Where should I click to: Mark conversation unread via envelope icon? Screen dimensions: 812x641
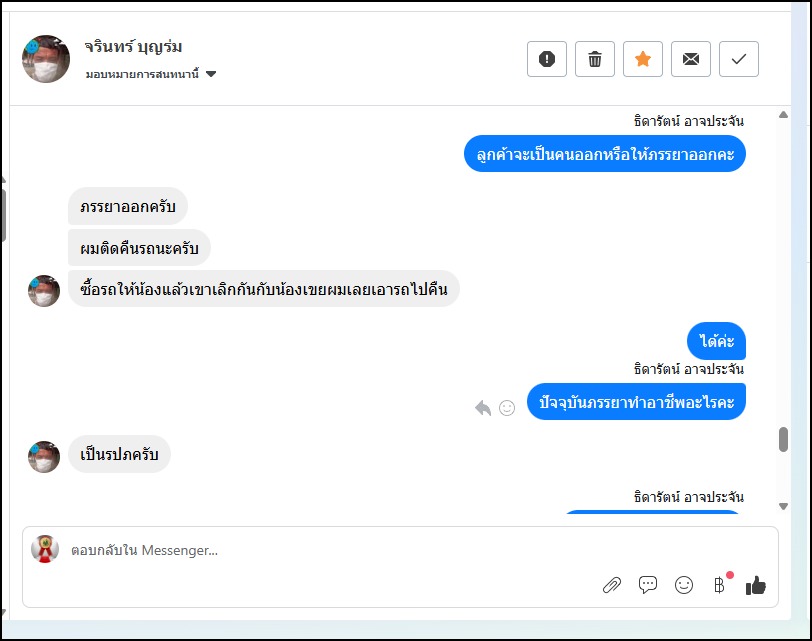[691, 59]
